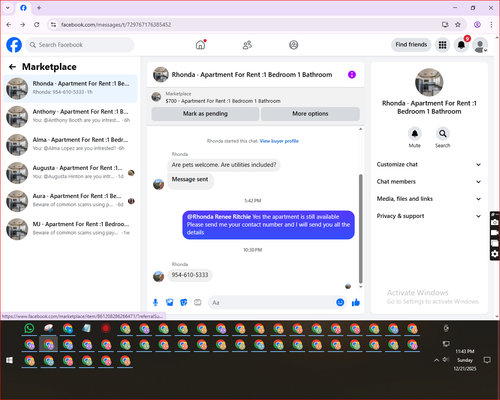Open the purple conversation info icon
Image resolution: width=500 pixels, height=400 pixels.
[352, 75]
